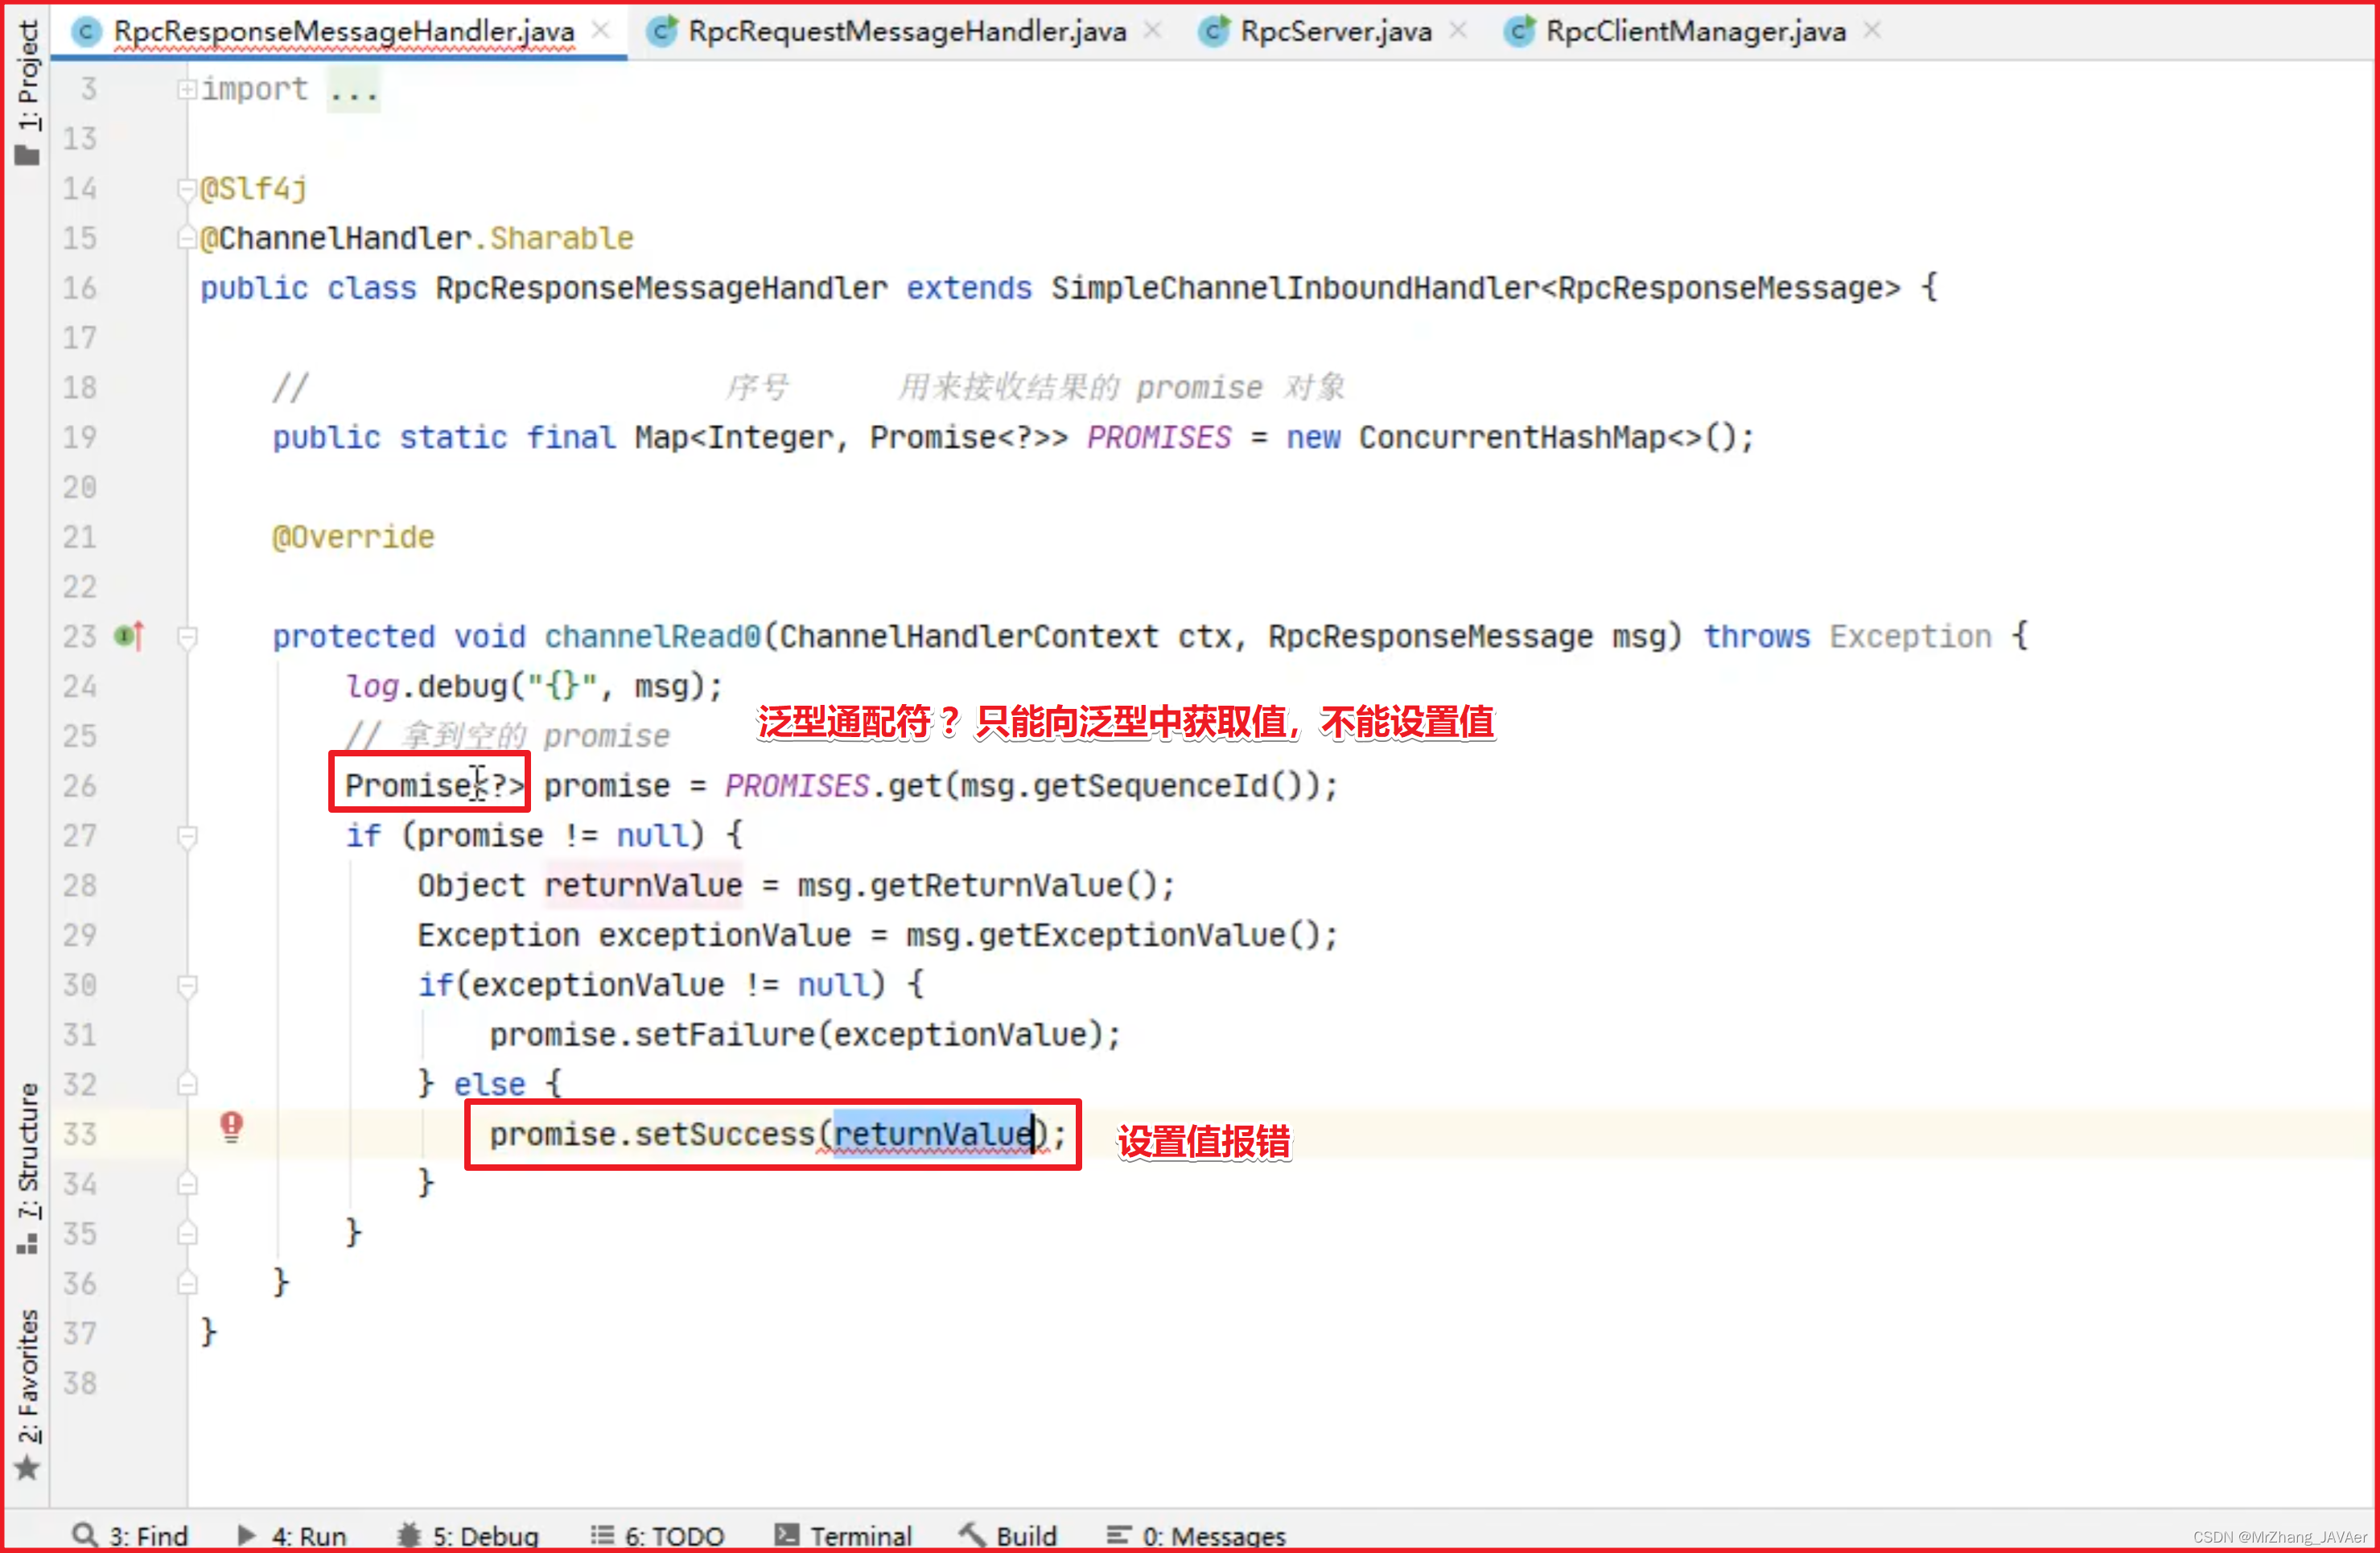Expand the collapsed import block
This screenshot has width=2380, height=1553.
click(x=186, y=89)
